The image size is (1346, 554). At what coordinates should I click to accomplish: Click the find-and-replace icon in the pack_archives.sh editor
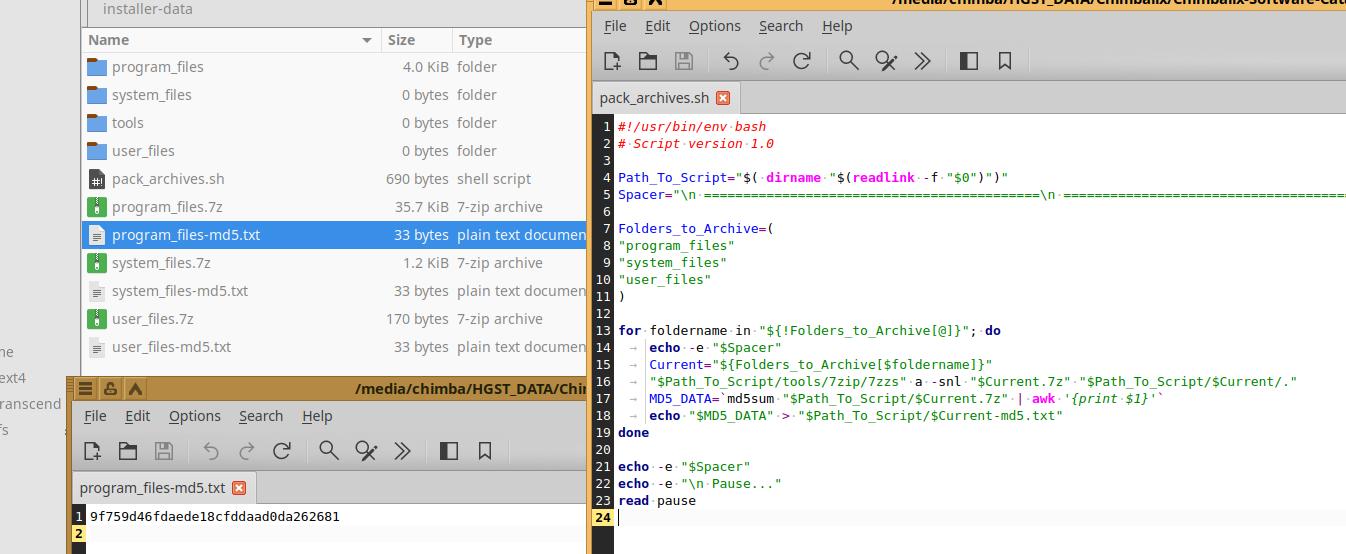coord(886,61)
